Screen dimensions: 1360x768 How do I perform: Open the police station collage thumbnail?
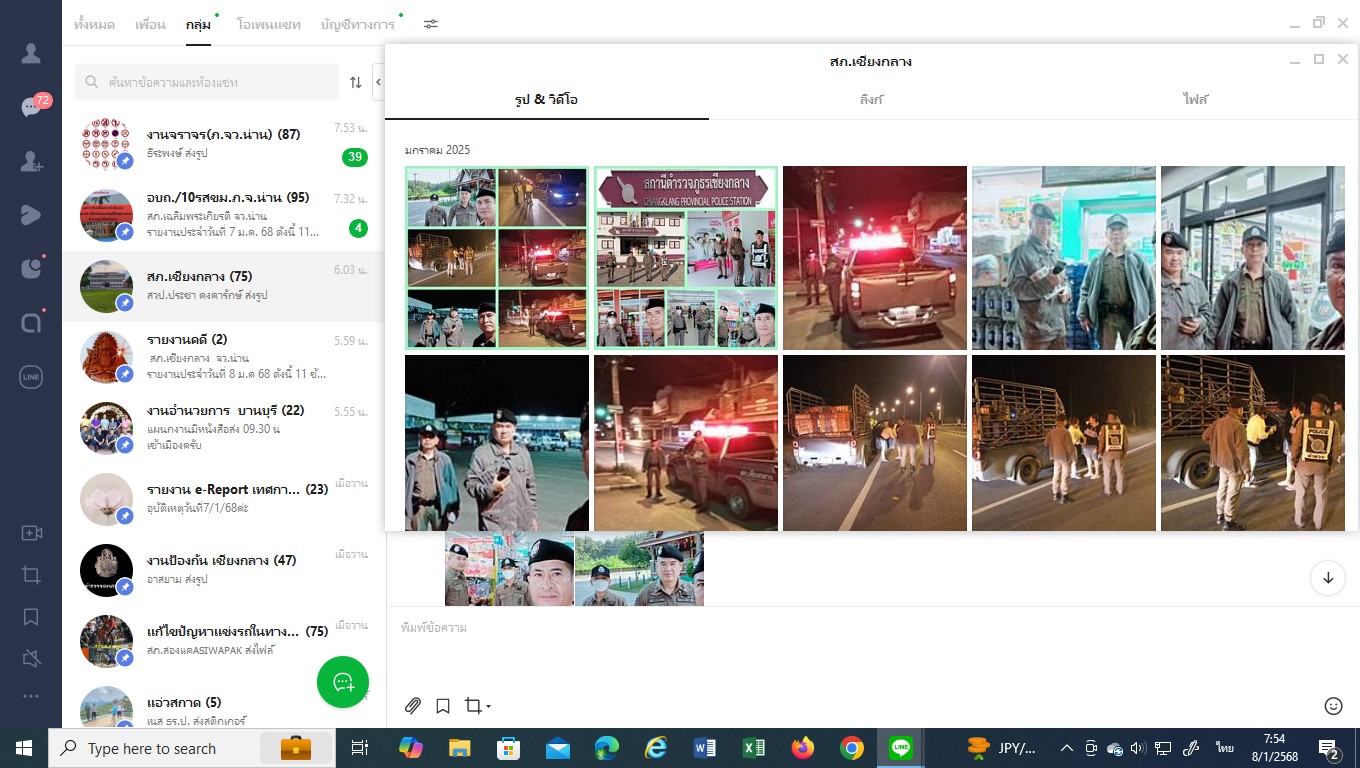coord(685,257)
